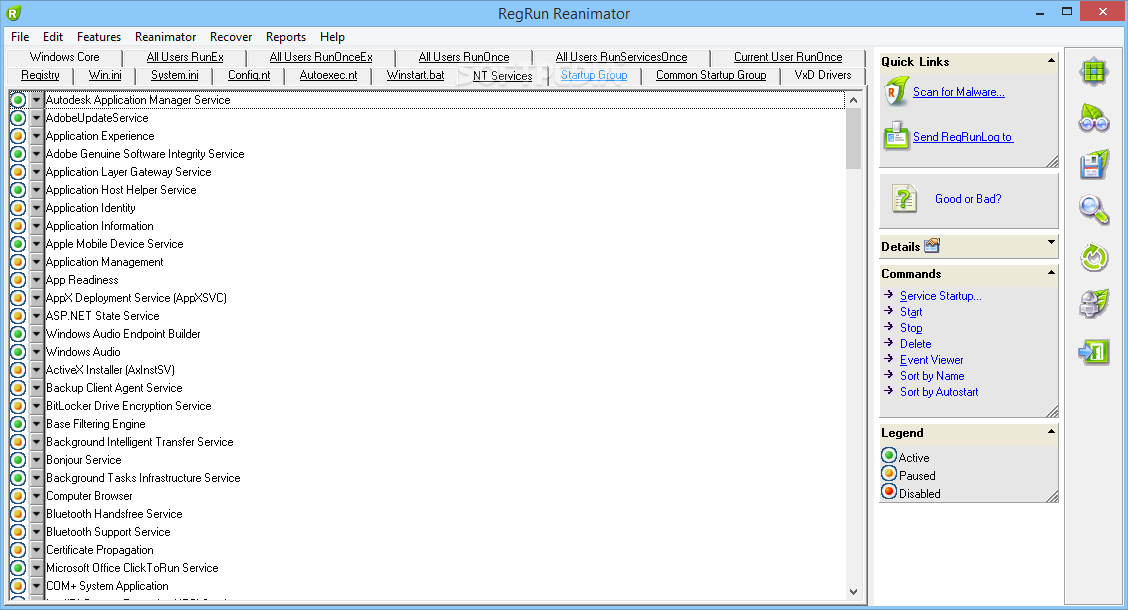Image resolution: width=1128 pixels, height=610 pixels.
Task: Click the printer with leaf icon
Action: (1093, 304)
